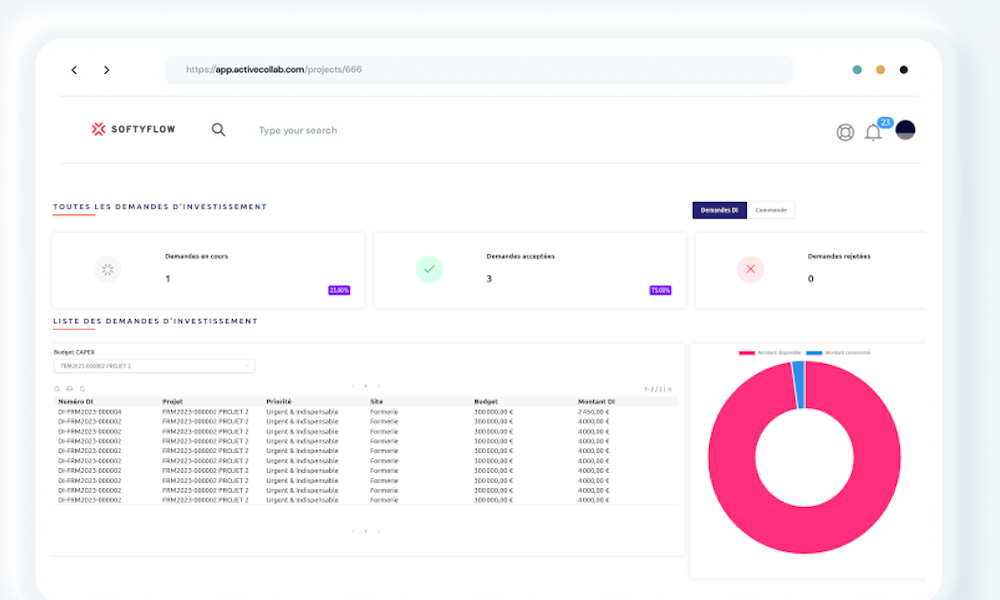The image size is (1000, 600).
Task: Click the magnifying glass search icon
Action: click(x=218, y=130)
